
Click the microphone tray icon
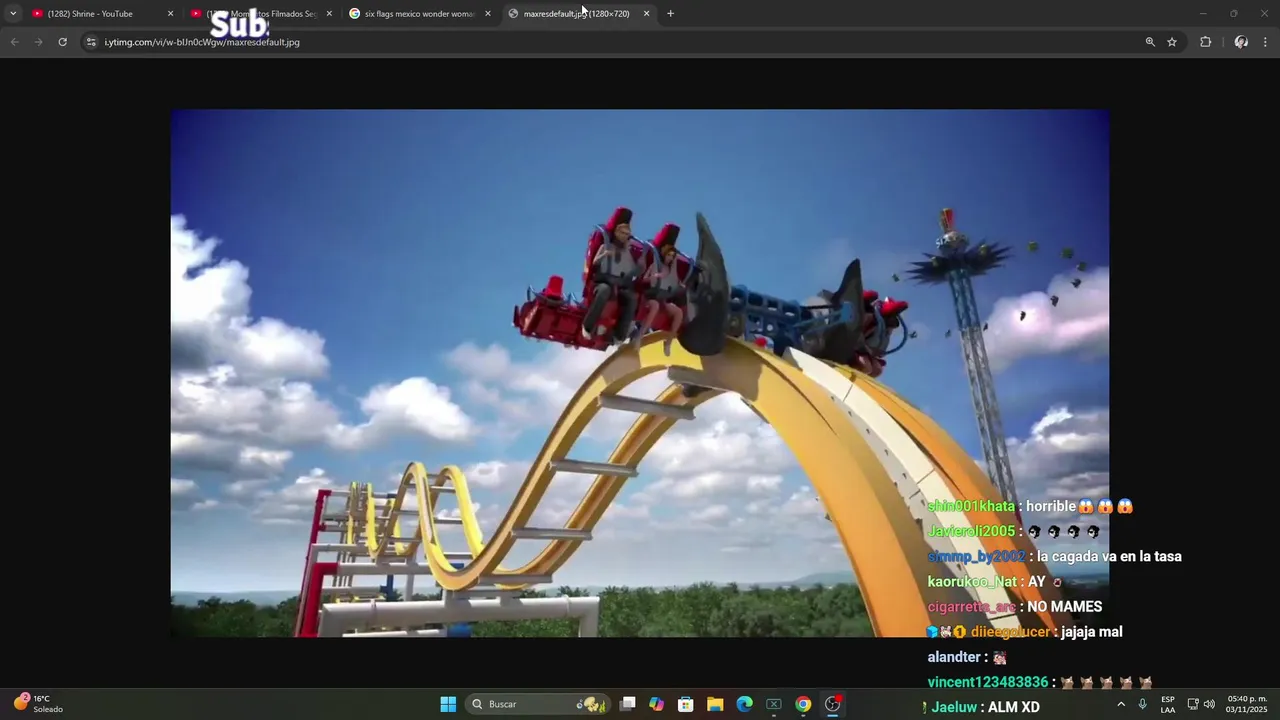[x=1142, y=704]
